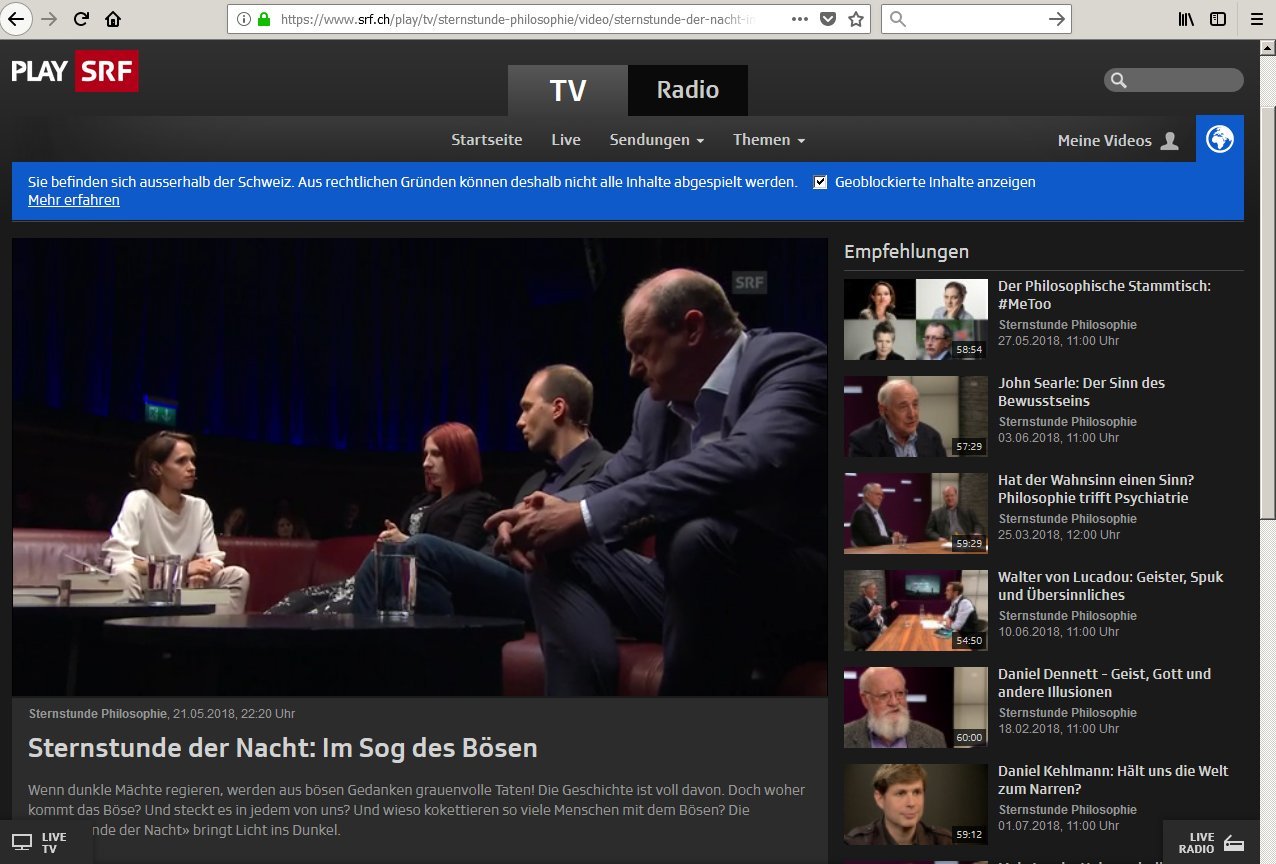Go forward with the browser forward arrow
The image size is (1276, 864).
(x=50, y=19)
